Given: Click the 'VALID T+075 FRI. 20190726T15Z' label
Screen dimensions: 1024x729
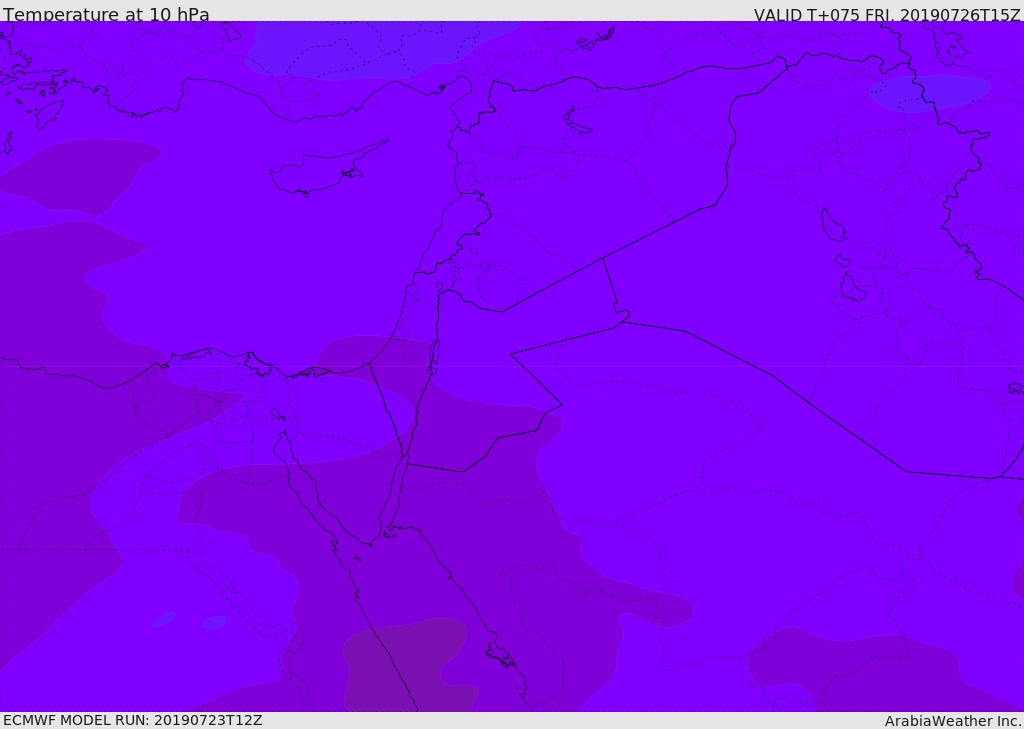Looking at the screenshot, I should 887,14.
